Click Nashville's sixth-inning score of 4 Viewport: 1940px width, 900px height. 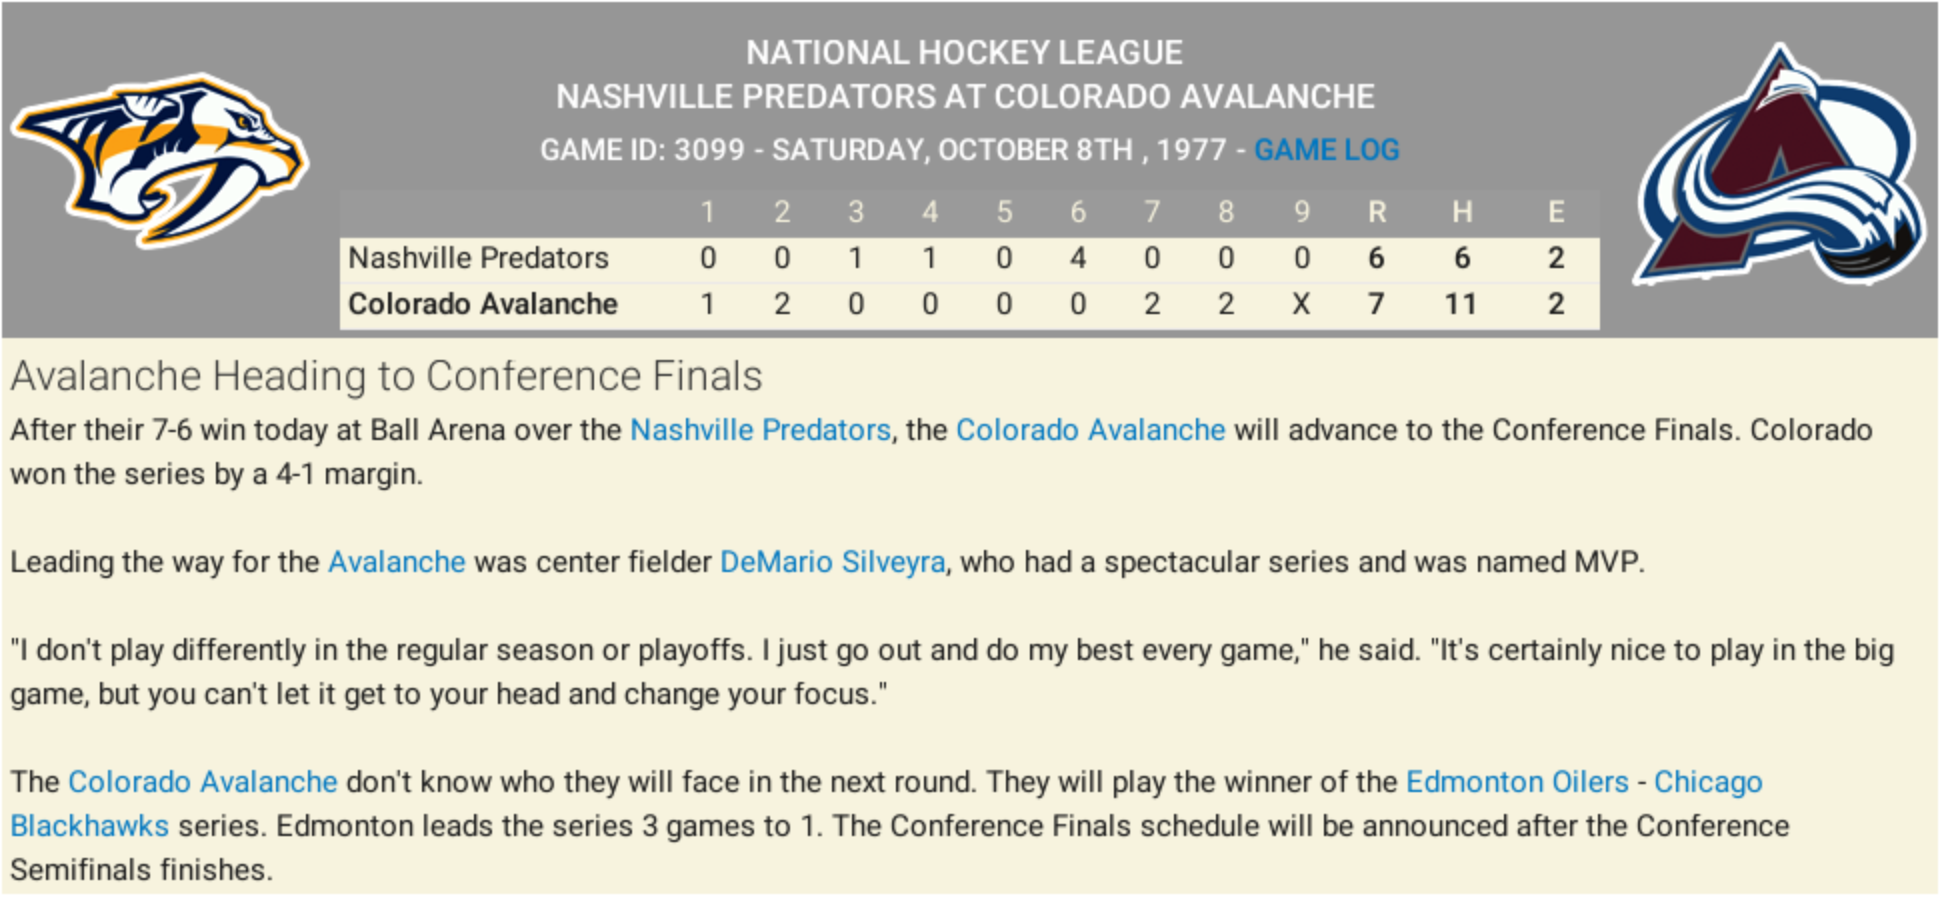(x=1078, y=258)
